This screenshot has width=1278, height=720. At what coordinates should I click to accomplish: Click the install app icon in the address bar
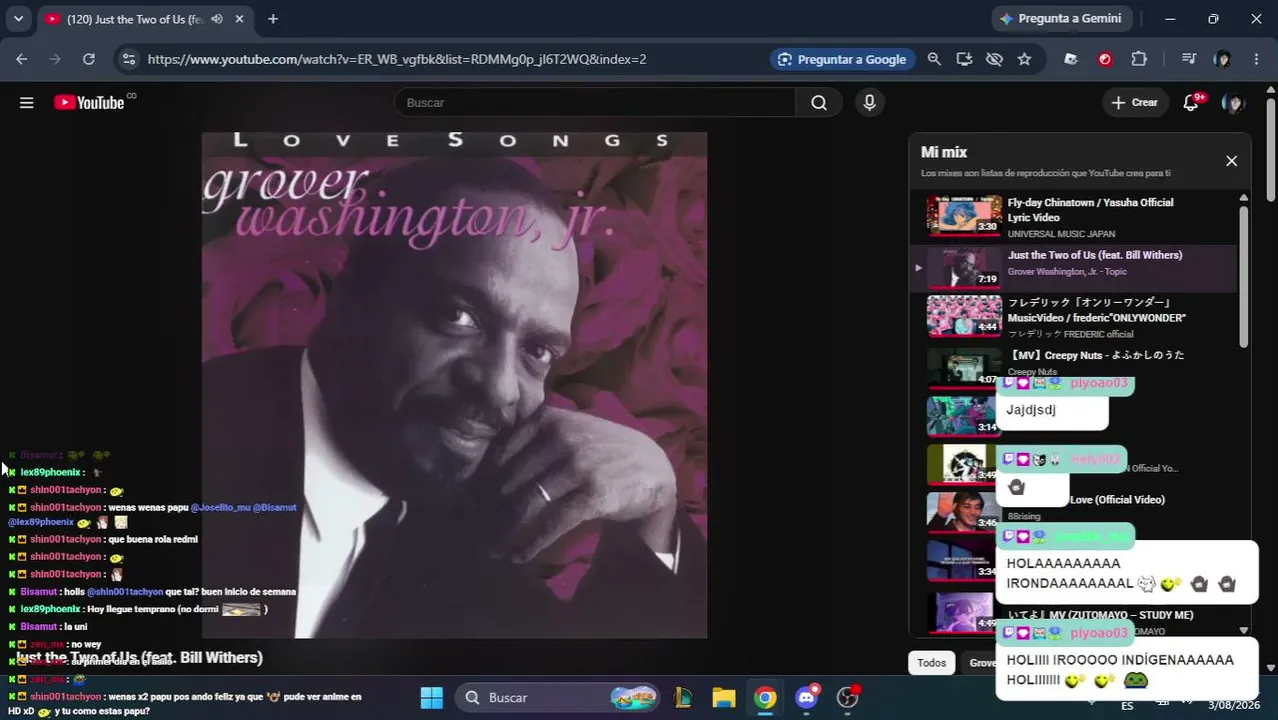pyautogui.click(x=964, y=59)
